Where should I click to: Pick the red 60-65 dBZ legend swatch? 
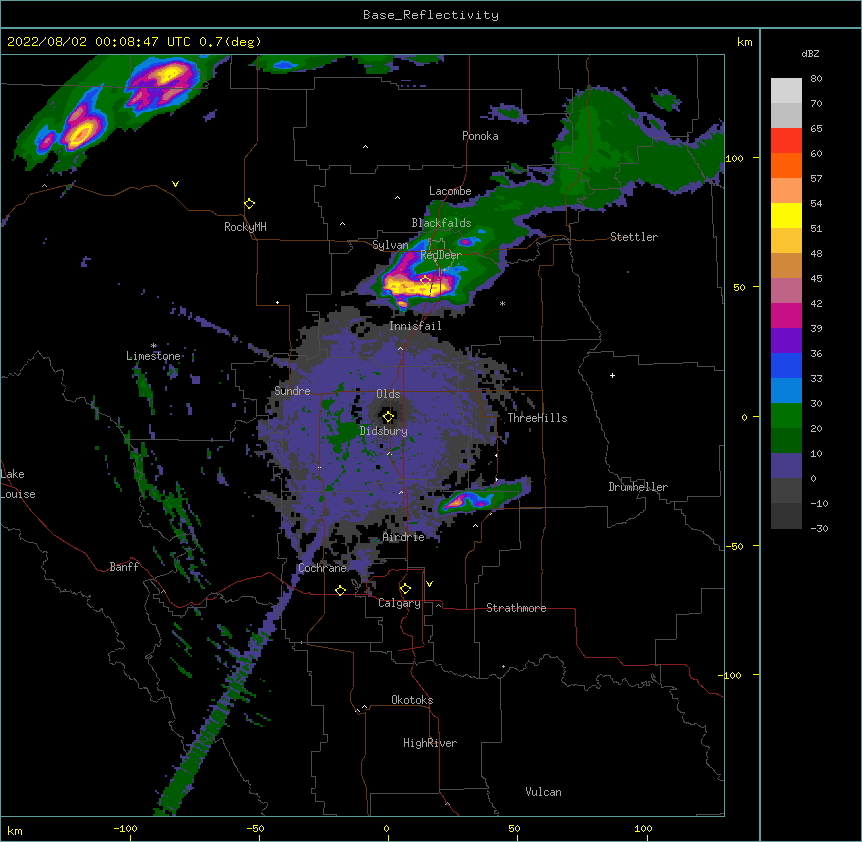(786, 141)
